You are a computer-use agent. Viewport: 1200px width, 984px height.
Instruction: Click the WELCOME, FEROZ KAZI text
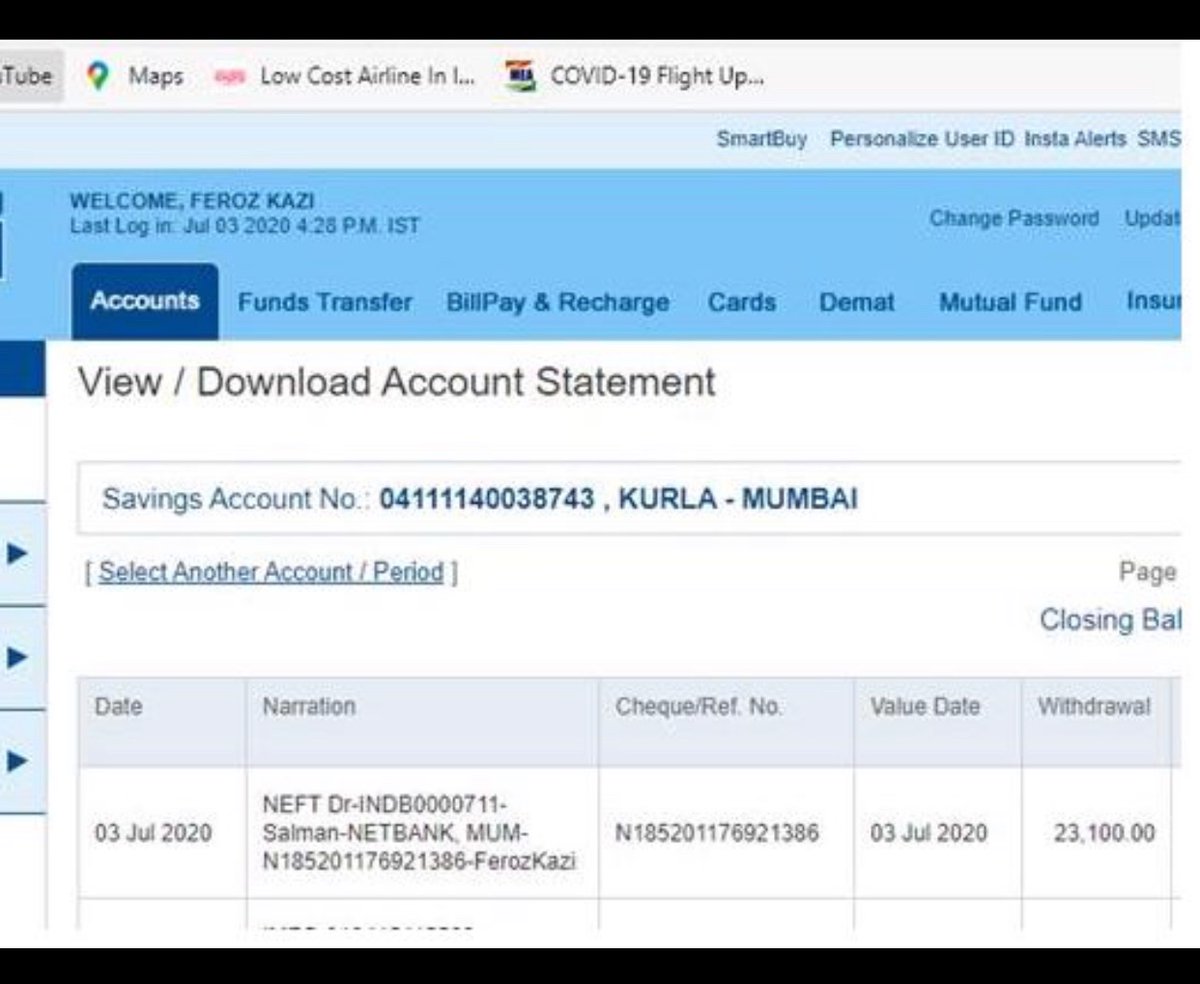point(192,201)
